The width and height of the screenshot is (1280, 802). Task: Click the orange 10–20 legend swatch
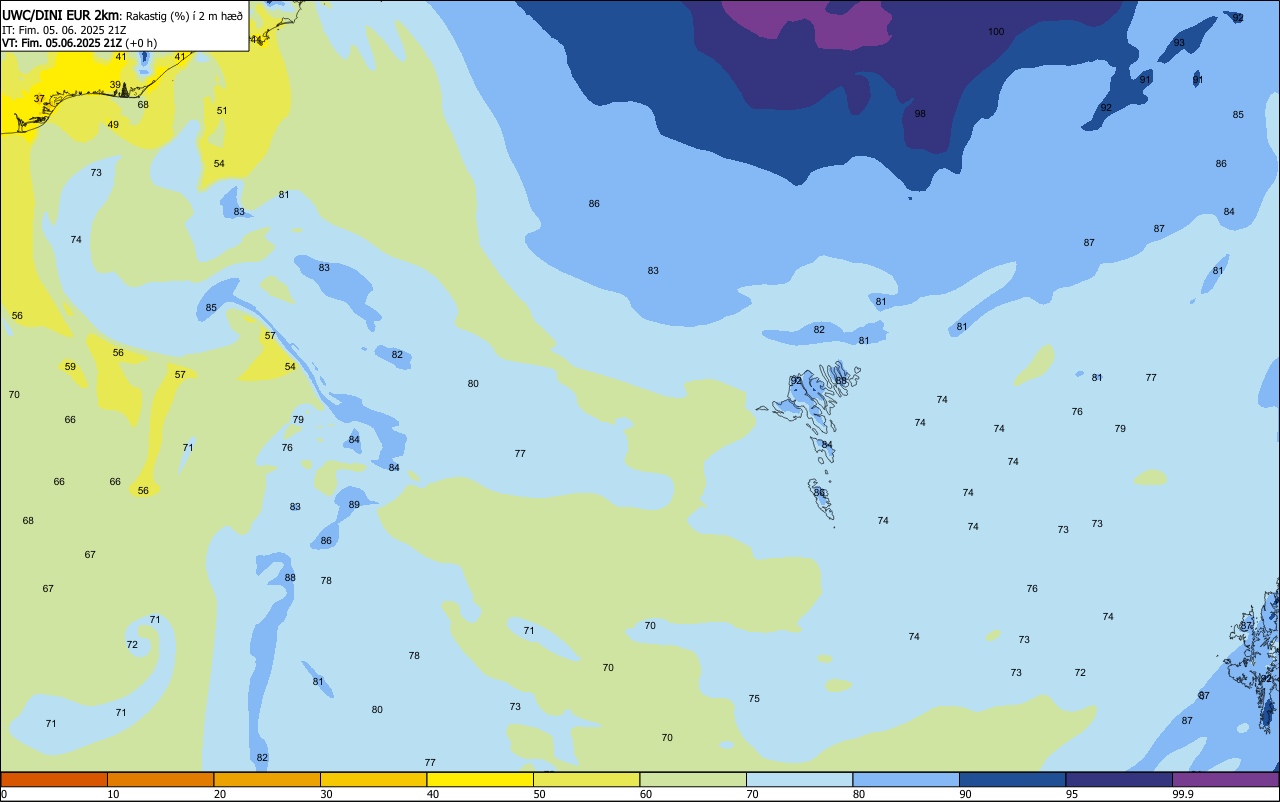coord(160,779)
